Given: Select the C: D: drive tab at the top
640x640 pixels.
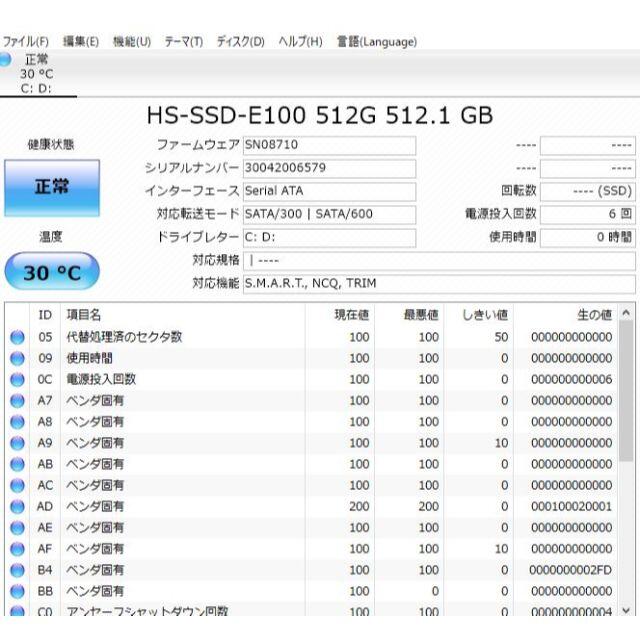Looking at the screenshot, I should (x=38, y=74).
